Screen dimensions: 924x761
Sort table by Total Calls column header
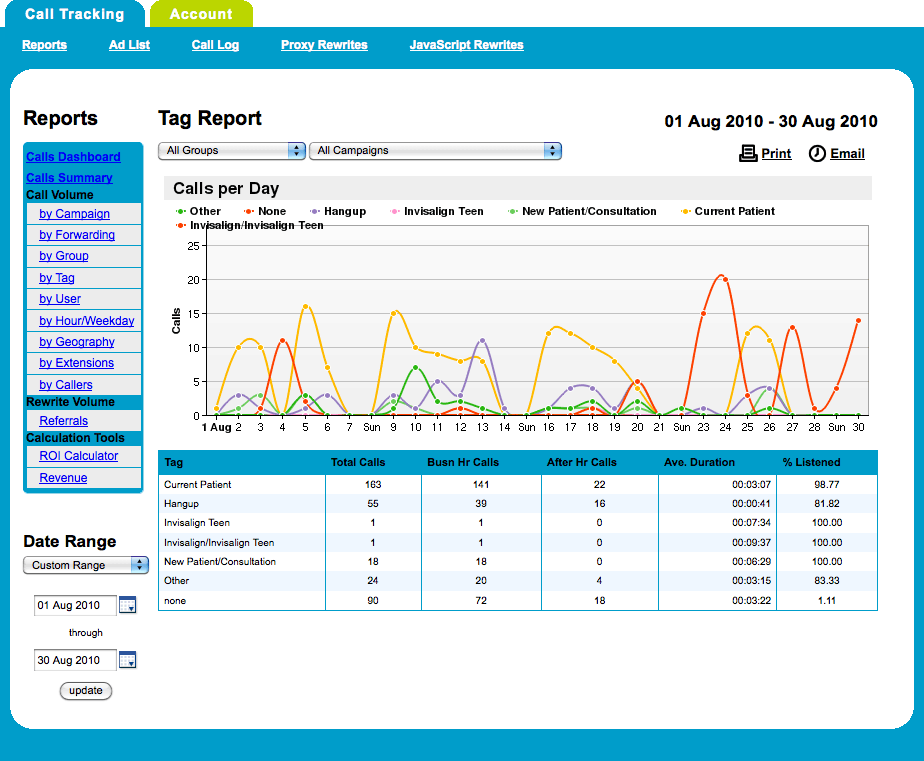358,462
